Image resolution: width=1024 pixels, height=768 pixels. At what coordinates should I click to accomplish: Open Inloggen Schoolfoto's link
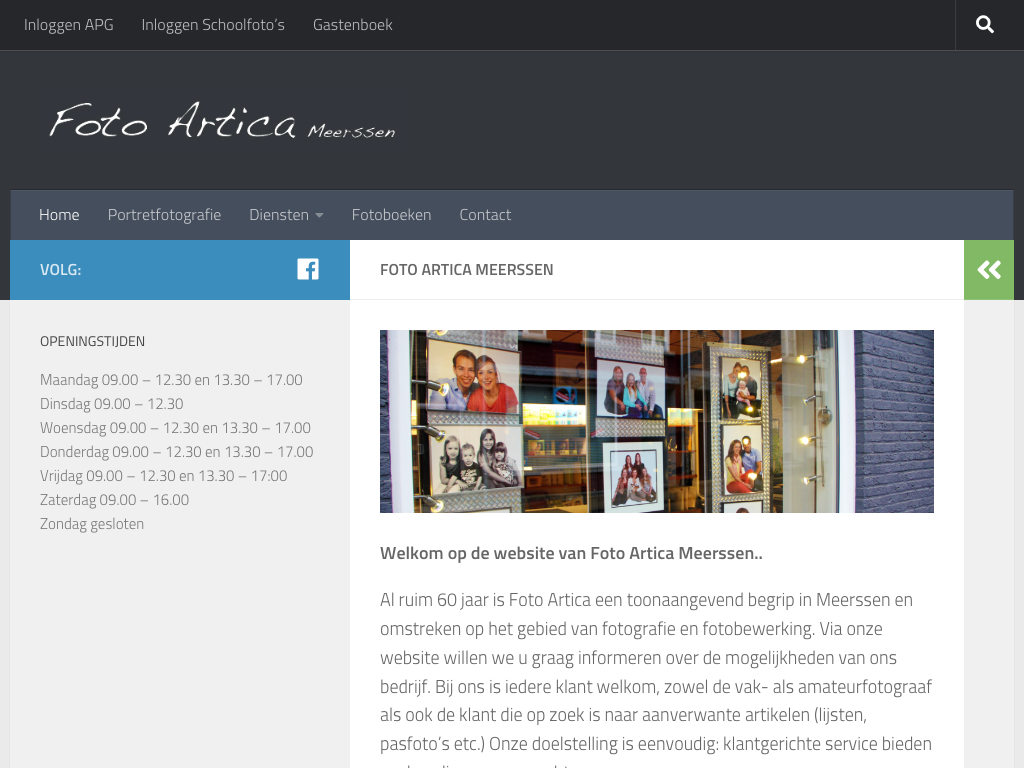[x=213, y=25]
